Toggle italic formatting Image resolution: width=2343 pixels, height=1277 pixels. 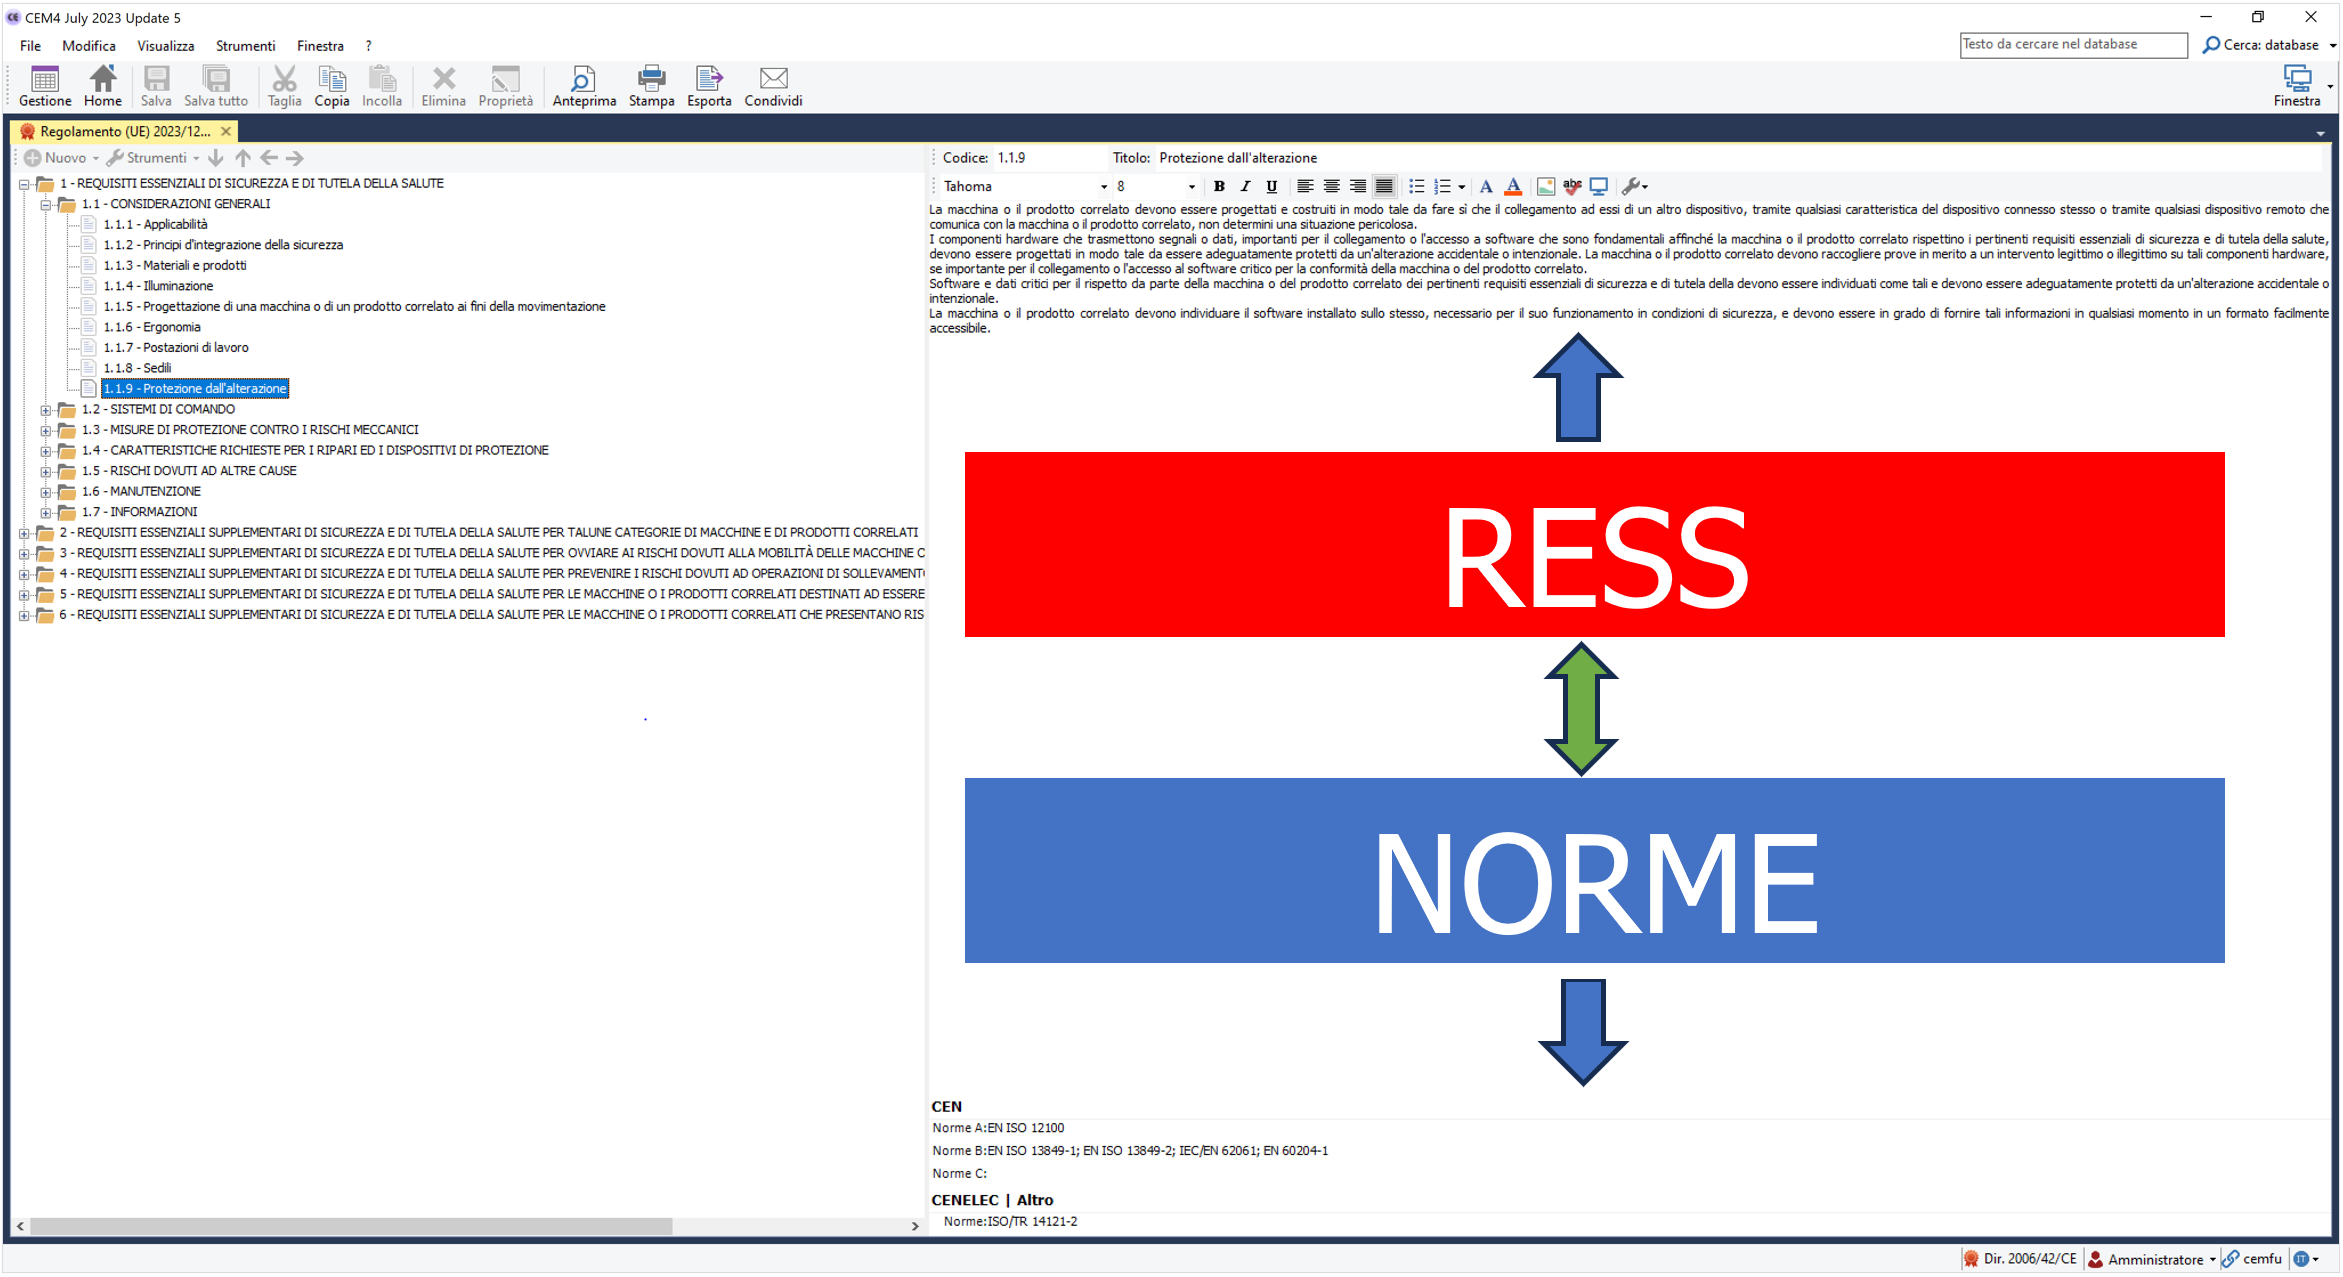(x=1245, y=186)
